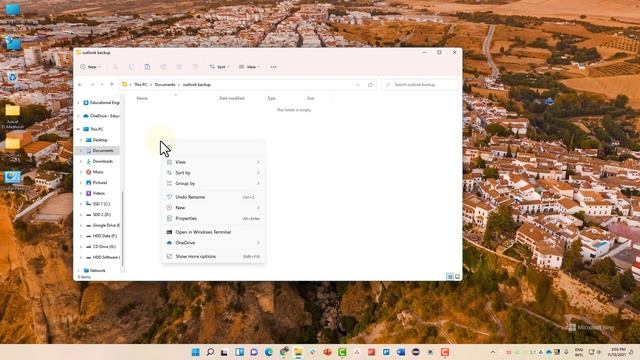Open the Sort dropdown in toolbar

coord(220,67)
